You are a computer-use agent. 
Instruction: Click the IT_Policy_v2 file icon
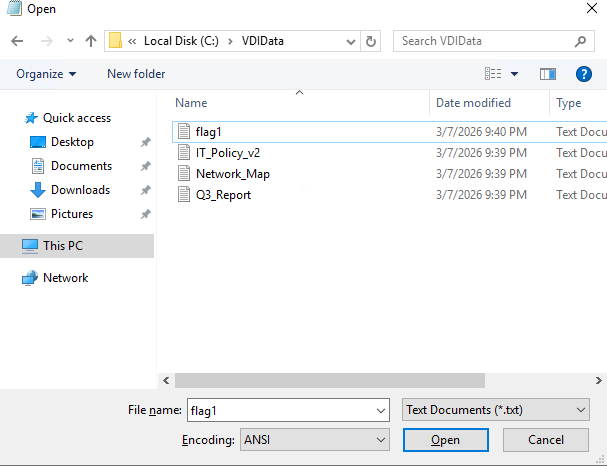click(x=184, y=152)
